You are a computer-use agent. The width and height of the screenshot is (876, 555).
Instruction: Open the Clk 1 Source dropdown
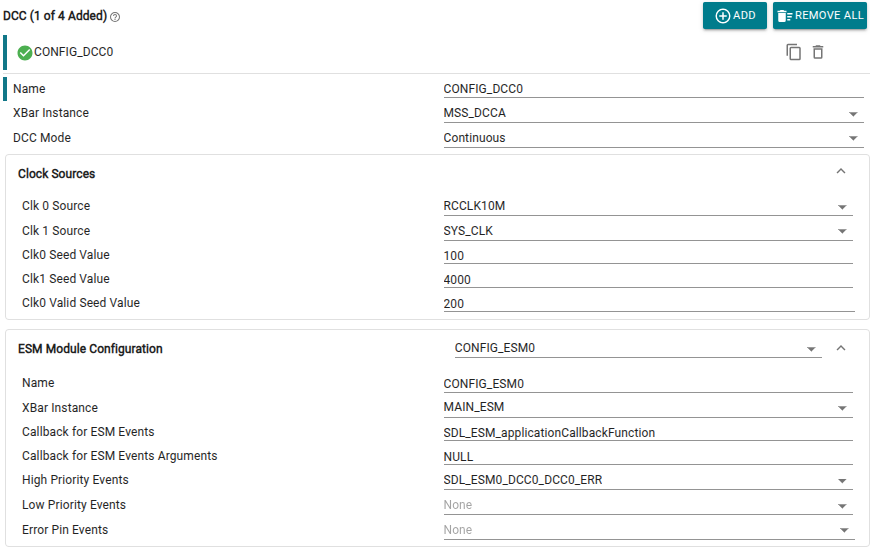(x=648, y=231)
